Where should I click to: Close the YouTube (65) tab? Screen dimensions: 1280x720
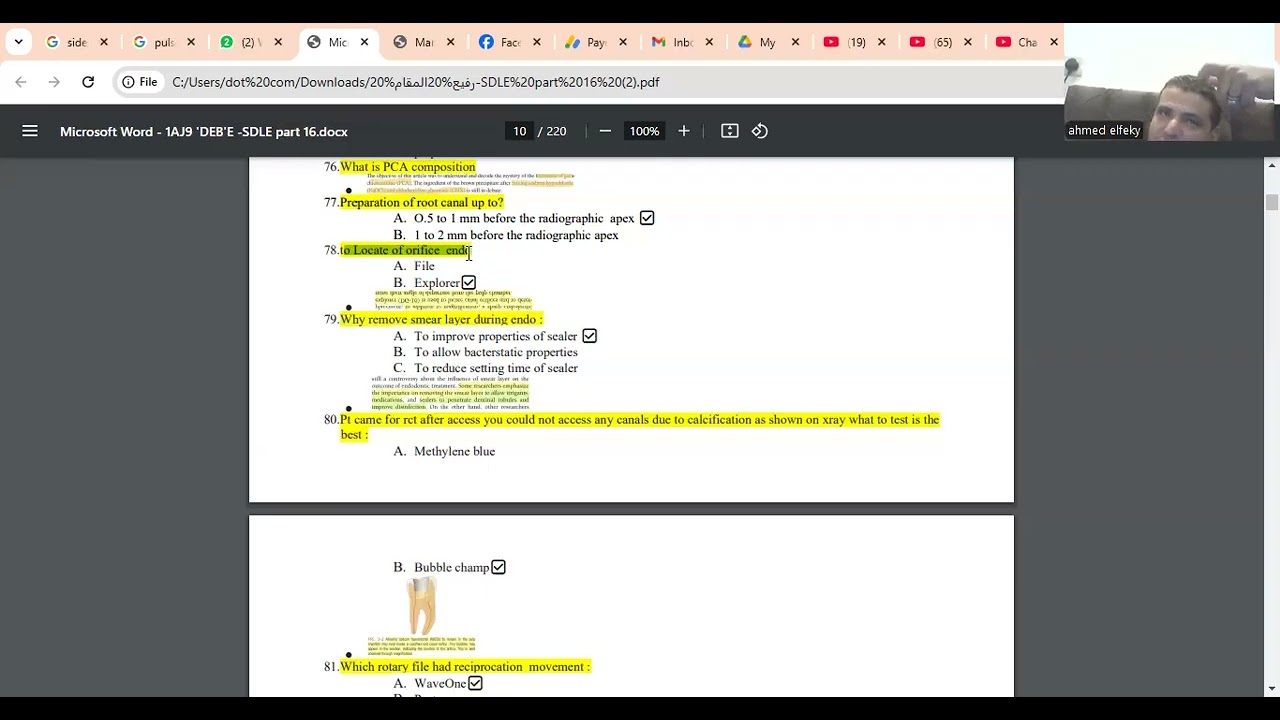(x=967, y=42)
